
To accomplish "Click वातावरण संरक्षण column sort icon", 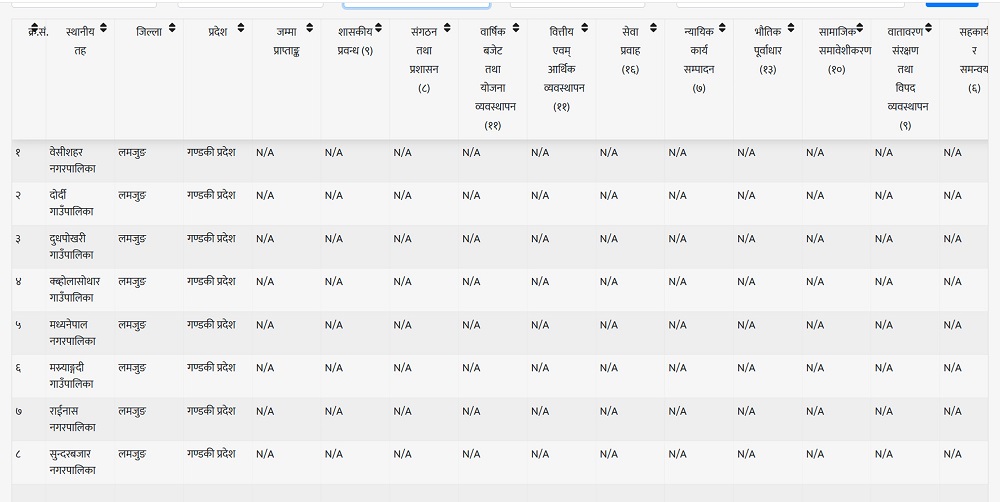I will (x=928, y=30).
